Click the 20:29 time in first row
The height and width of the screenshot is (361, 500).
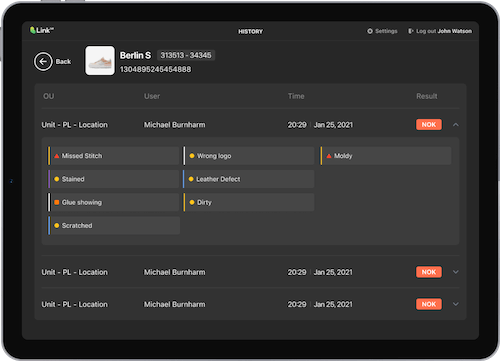(297, 125)
